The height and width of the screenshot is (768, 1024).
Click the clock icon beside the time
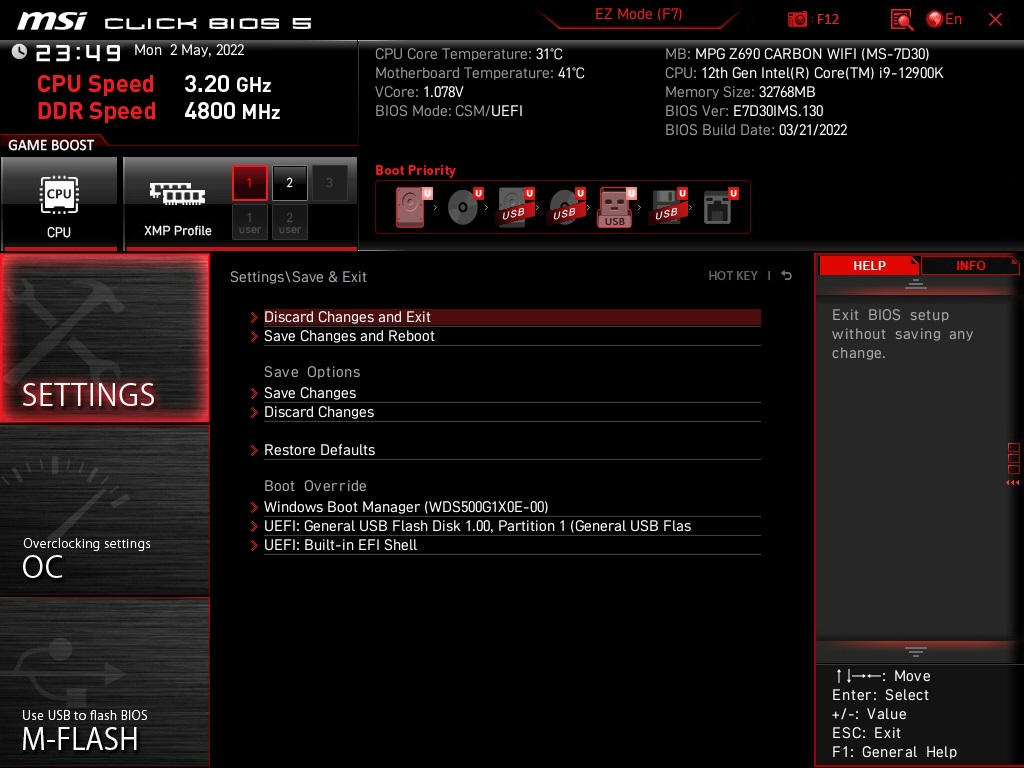coord(19,52)
